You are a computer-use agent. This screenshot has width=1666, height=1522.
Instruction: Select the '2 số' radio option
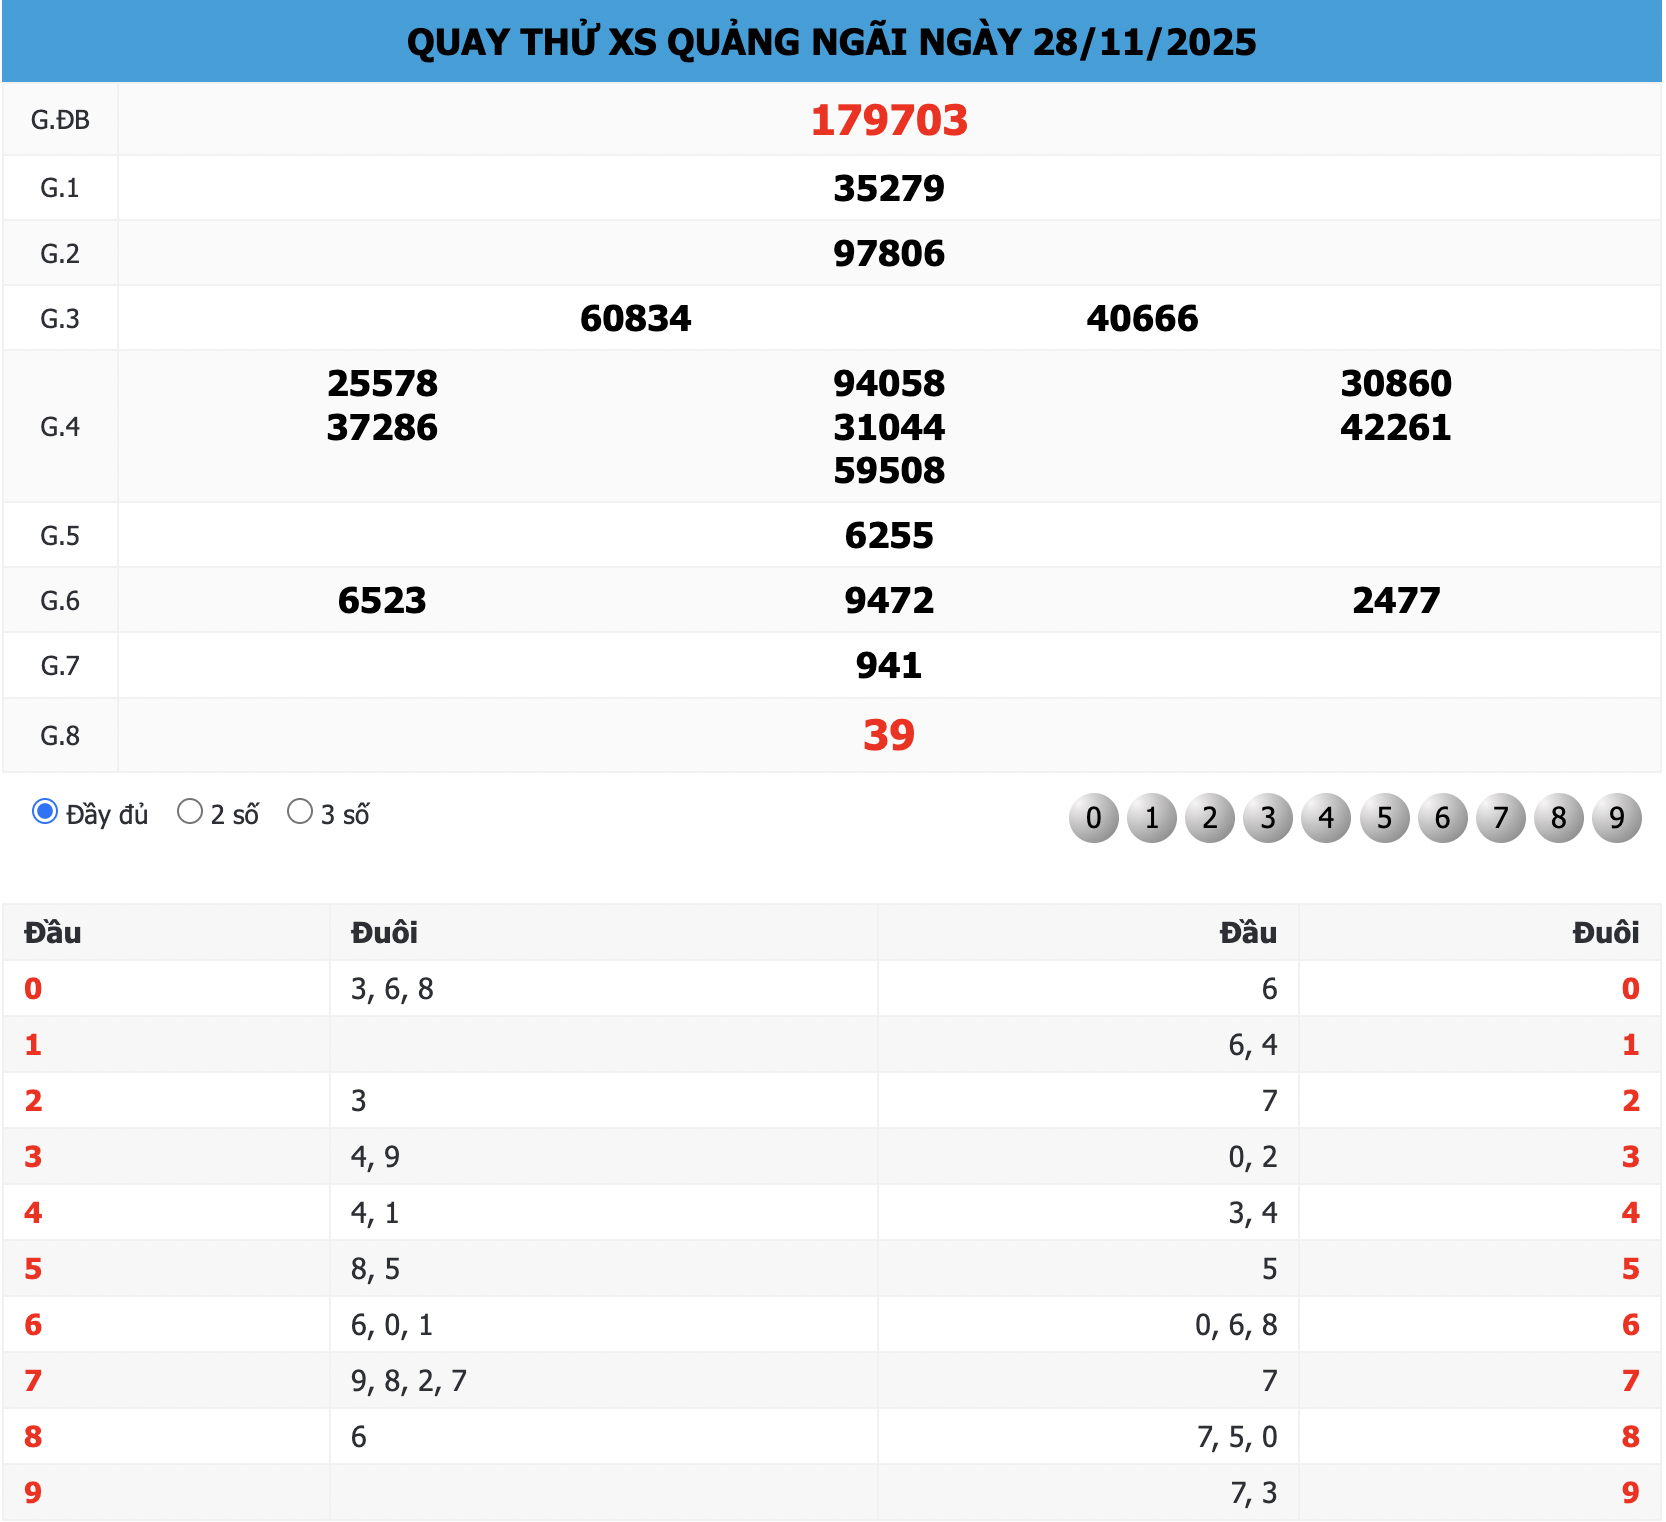189,811
